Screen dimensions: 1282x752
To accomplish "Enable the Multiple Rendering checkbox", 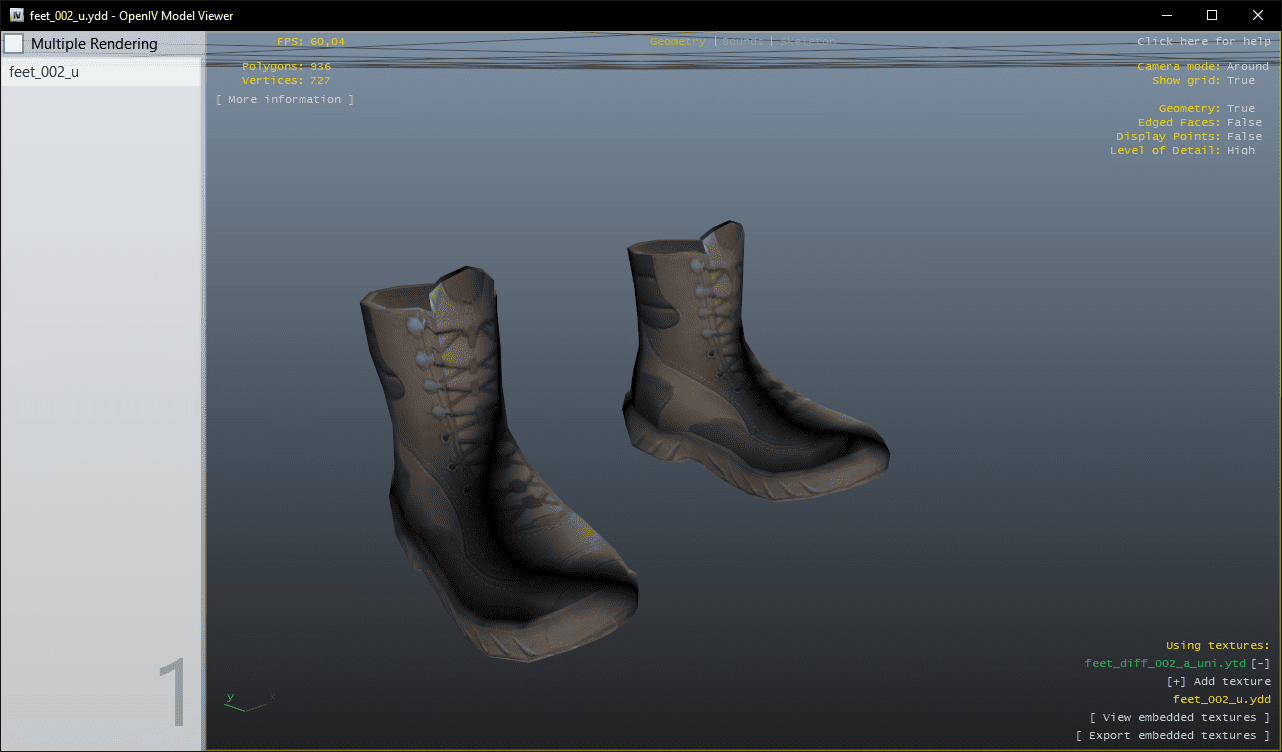I will tap(14, 44).
